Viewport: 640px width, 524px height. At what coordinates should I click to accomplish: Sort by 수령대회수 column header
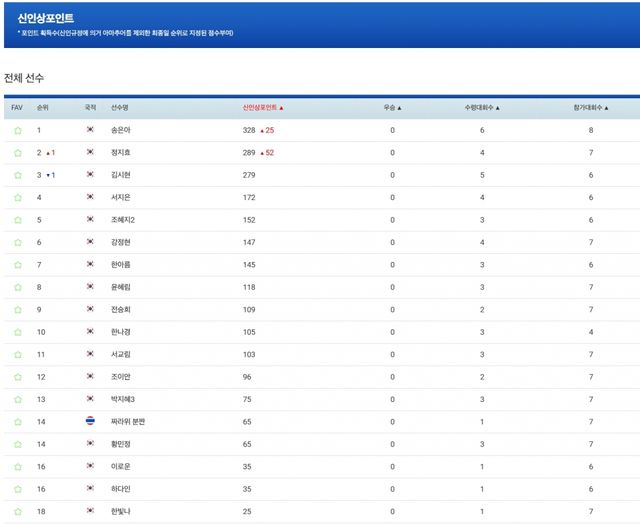[x=482, y=107]
